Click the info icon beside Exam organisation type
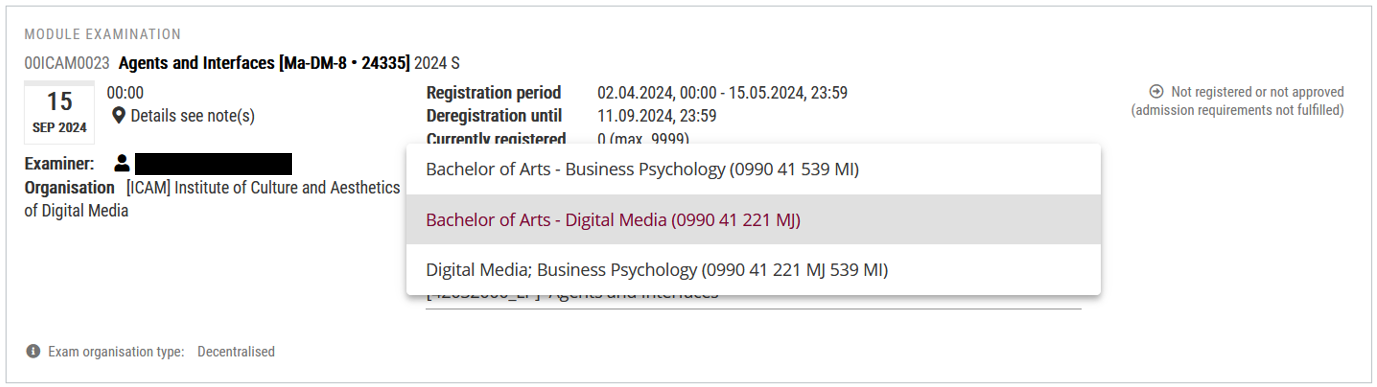Image resolution: width=1377 pixels, height=387 pixels. pyautogui.click(x=33, y=351)
